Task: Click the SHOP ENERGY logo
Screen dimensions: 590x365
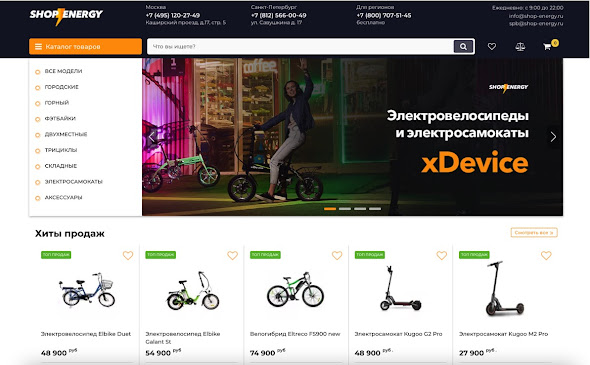Action: click(66, 16)
